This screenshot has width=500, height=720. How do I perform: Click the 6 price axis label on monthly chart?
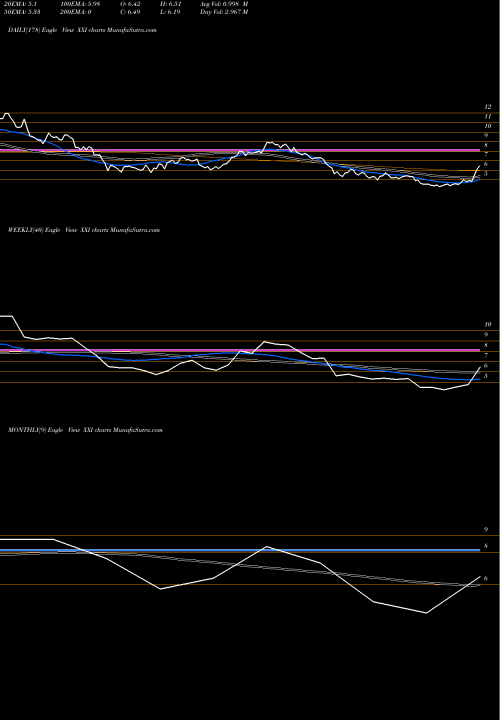click(x=486, y=579)
